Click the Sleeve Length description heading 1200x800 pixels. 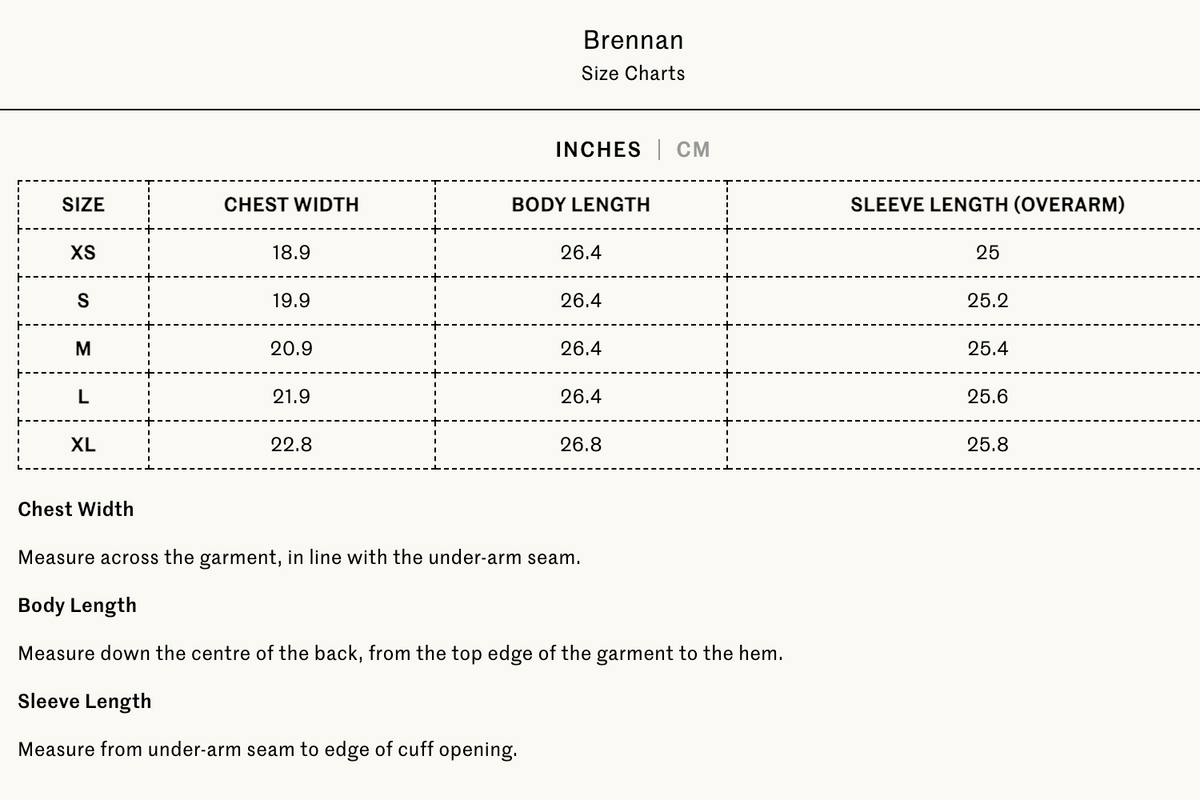coord(85,702)
